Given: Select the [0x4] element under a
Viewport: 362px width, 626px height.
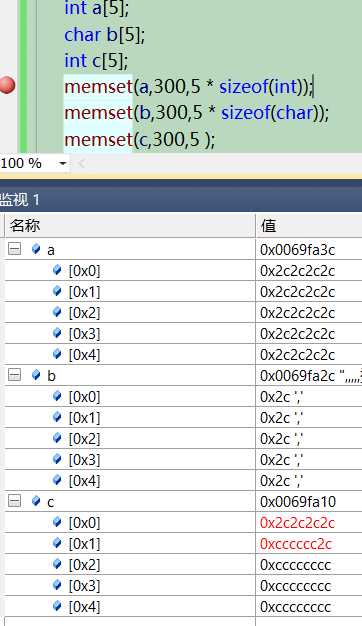Looking at the screenshot, I should point(84,355).
